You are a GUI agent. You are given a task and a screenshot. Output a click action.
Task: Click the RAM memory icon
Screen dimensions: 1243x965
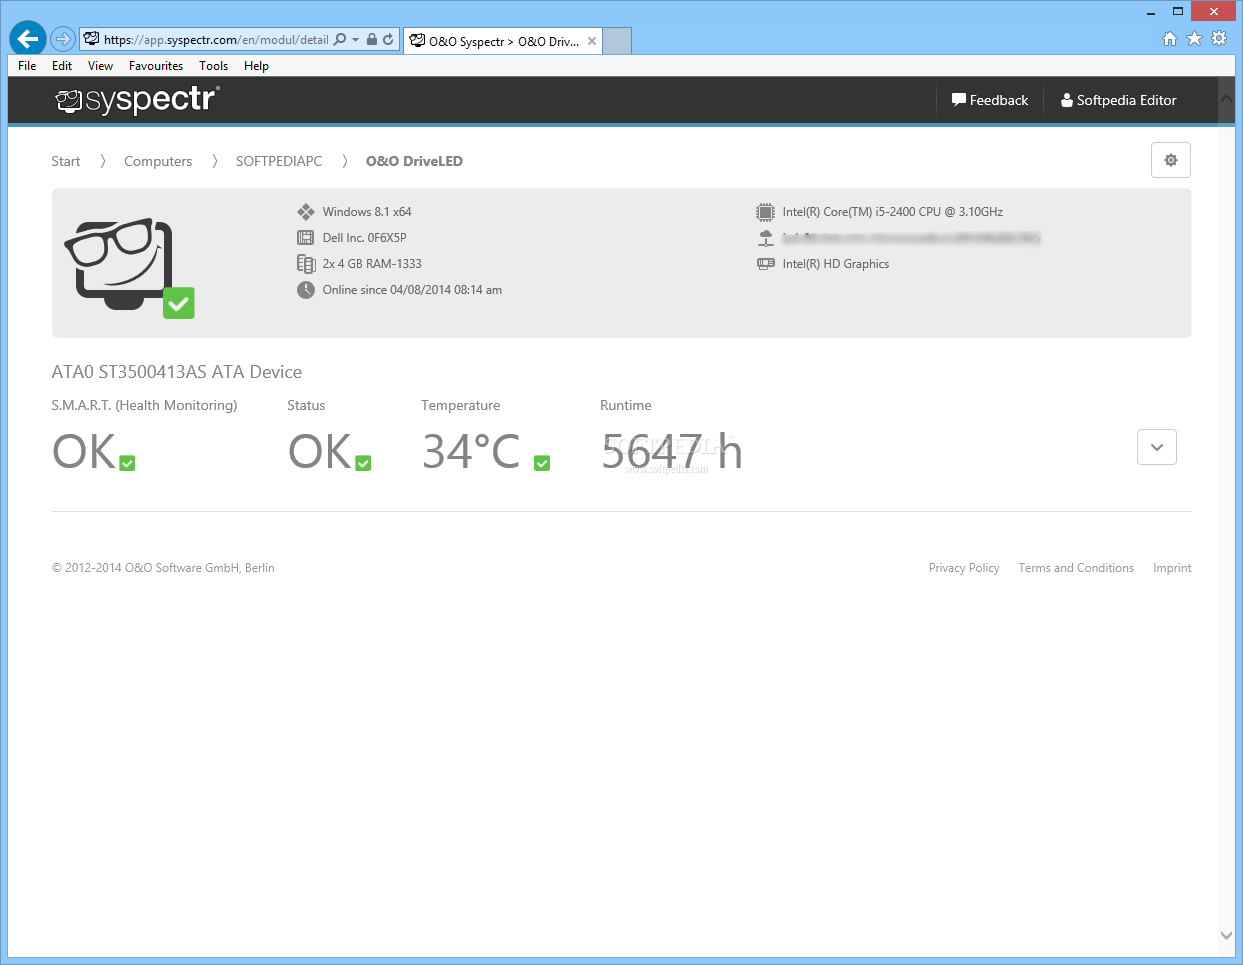pos(306,264)
